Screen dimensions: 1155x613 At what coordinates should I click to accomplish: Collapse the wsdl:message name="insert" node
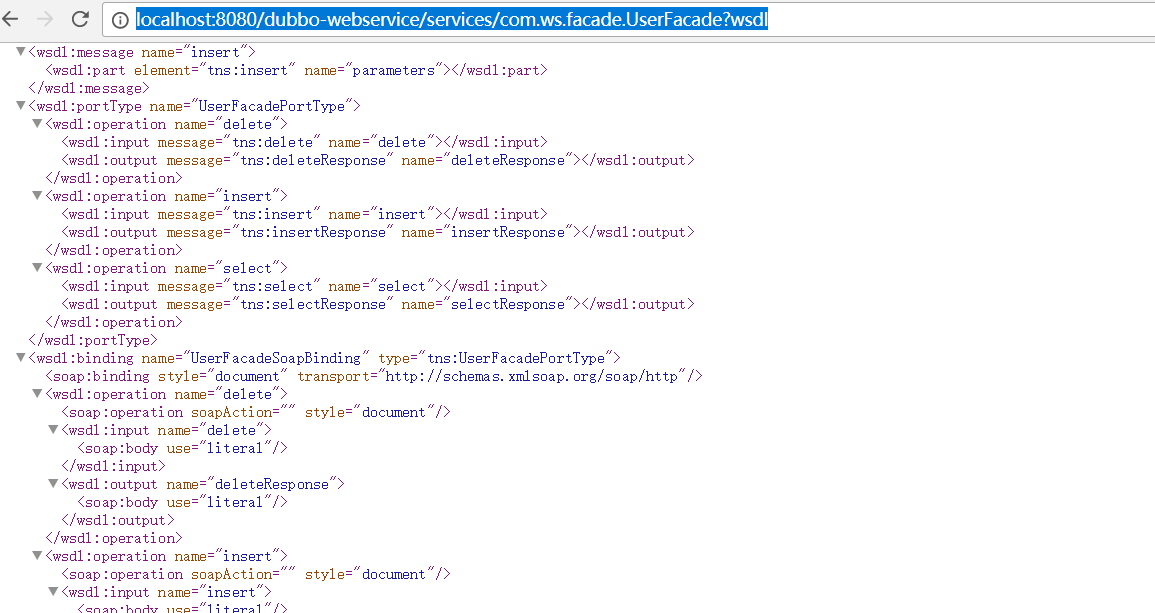pyautogui.click(x=21, y=52)
